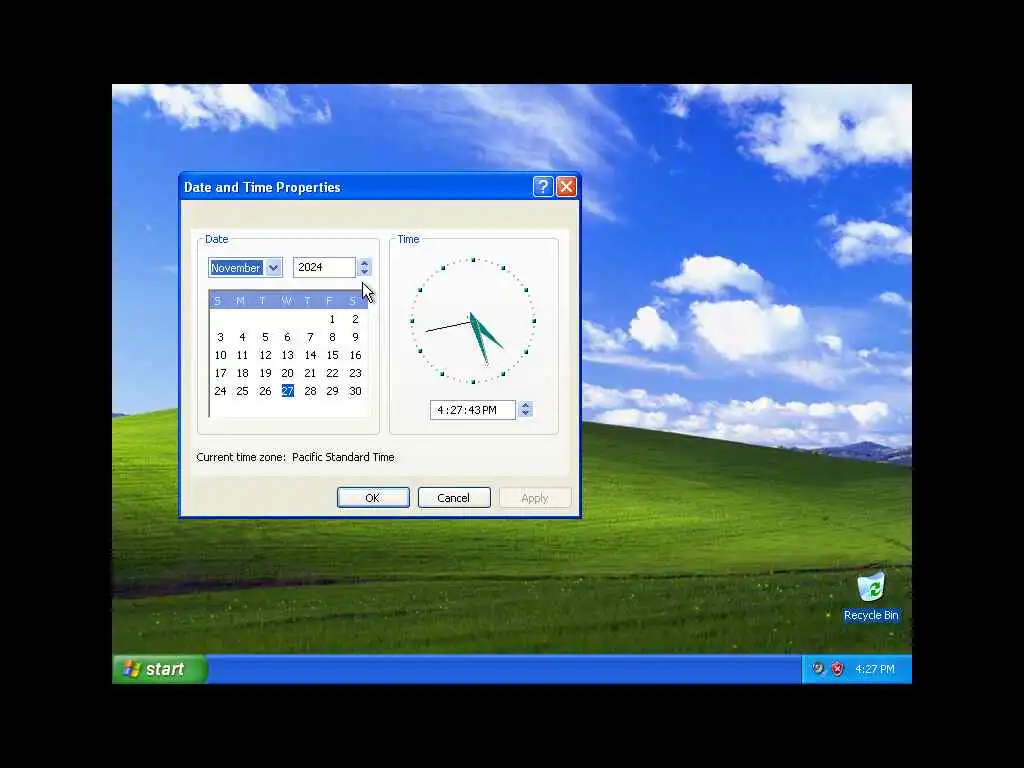Pick day 29 in the calendar
The height and width of the screenshot is (768, 1024).
click(x=332, y=391)
